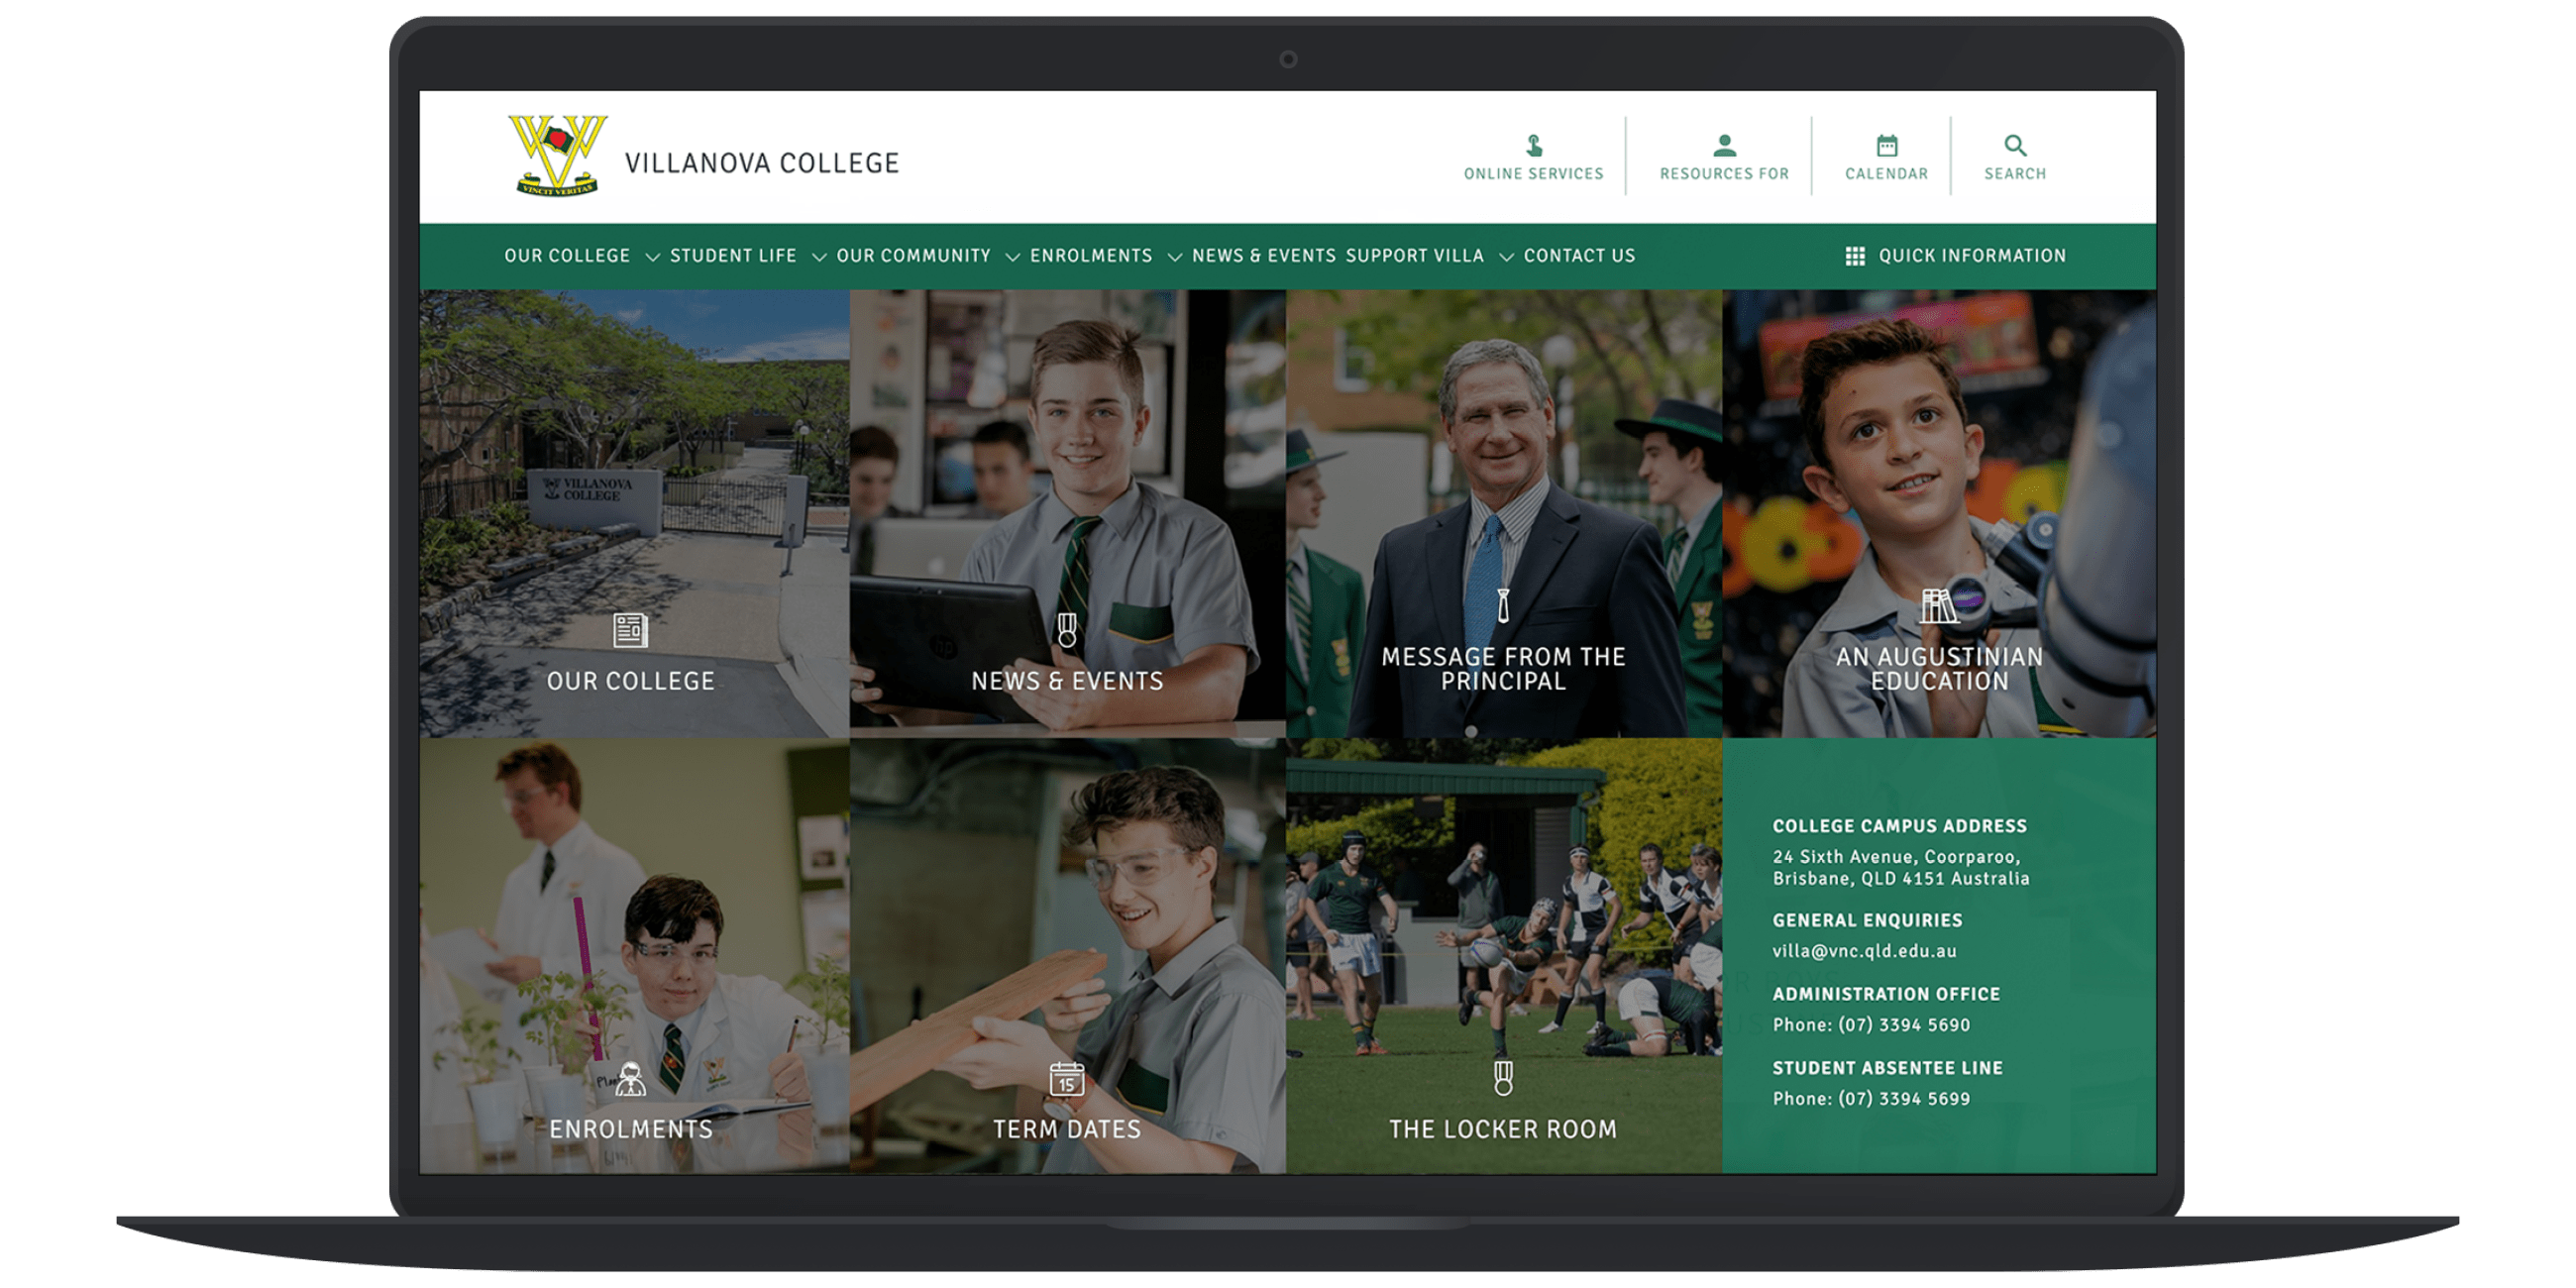2576x1288 pixels.
Task: Open The Locker Room tile
Action: click(x=1502, y=1128)
